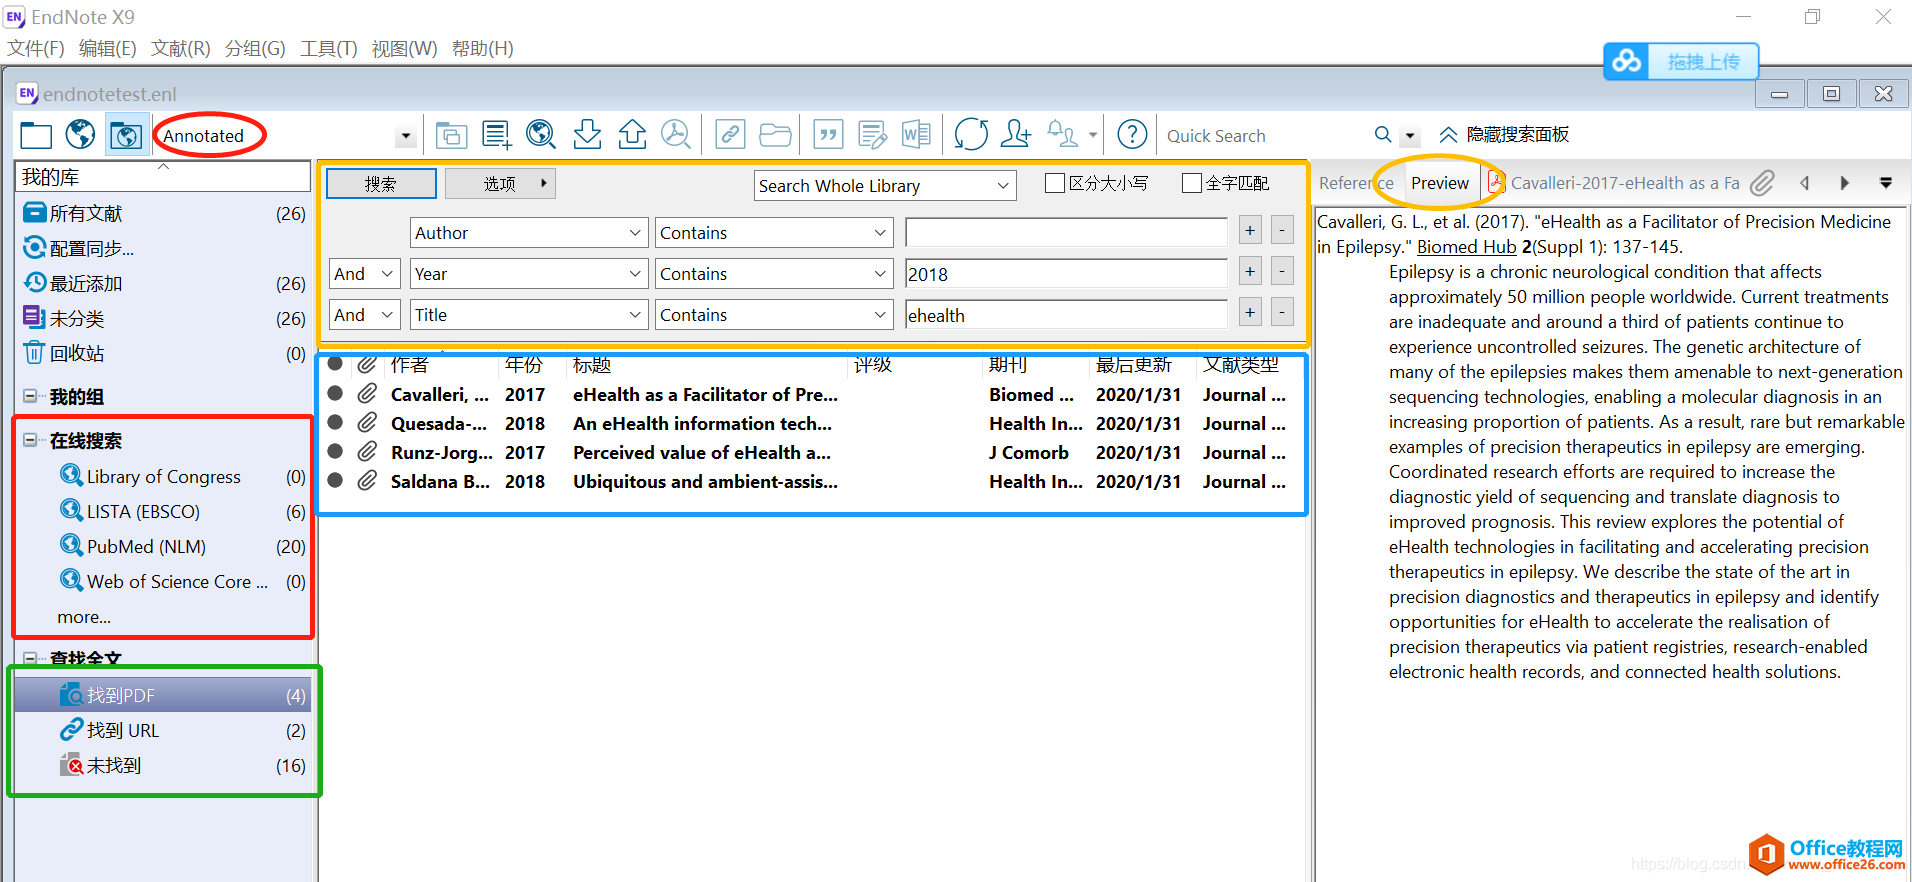This screenshot has width=1912, height=882.
Task: Open preview panel layout dropdown arrow
Action: pos(1886,183)
